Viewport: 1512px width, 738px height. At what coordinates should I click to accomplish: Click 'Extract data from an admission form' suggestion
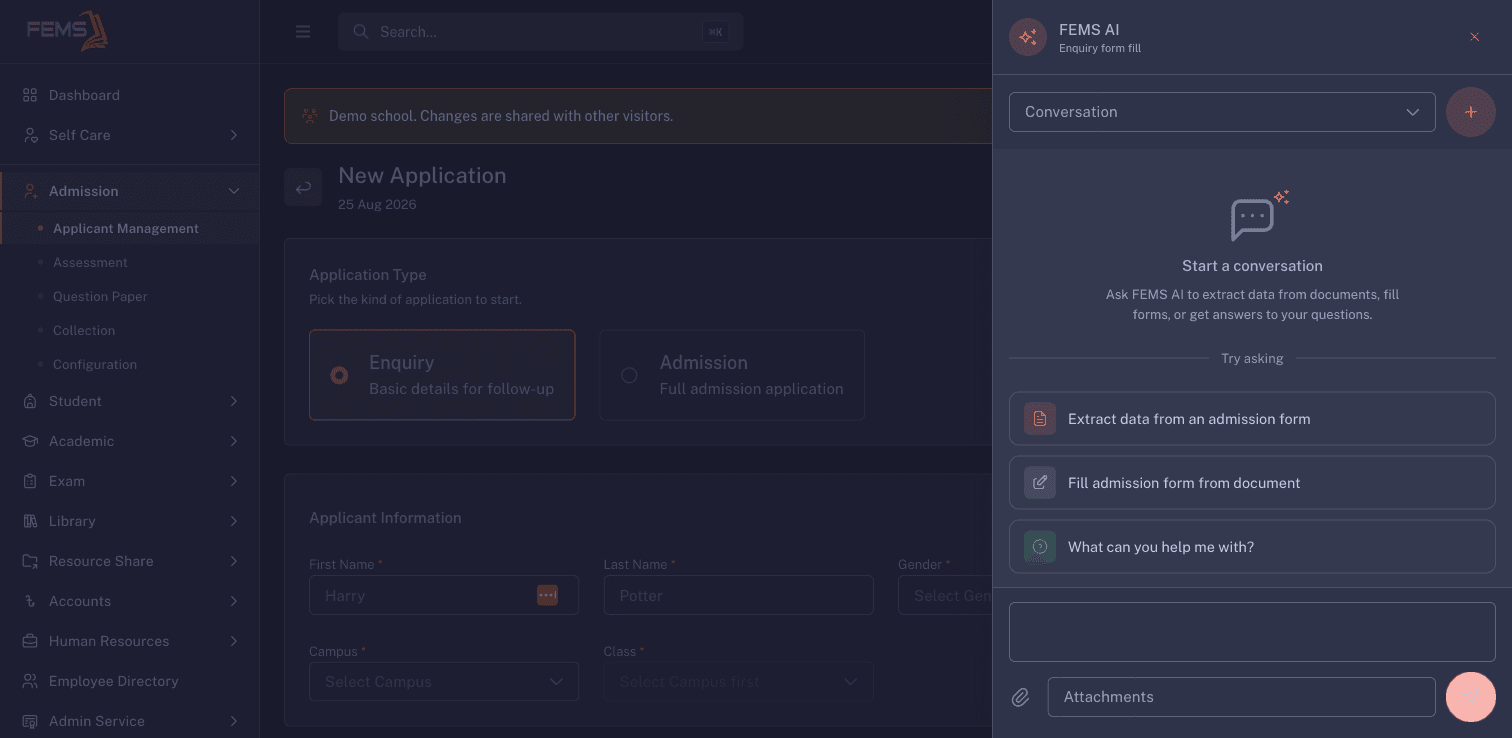pos(1252,419)
